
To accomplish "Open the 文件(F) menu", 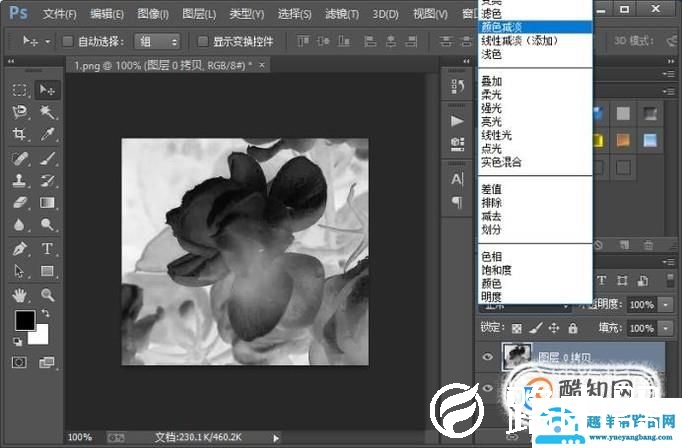I will pyautogui.click(x=60, y=14).
